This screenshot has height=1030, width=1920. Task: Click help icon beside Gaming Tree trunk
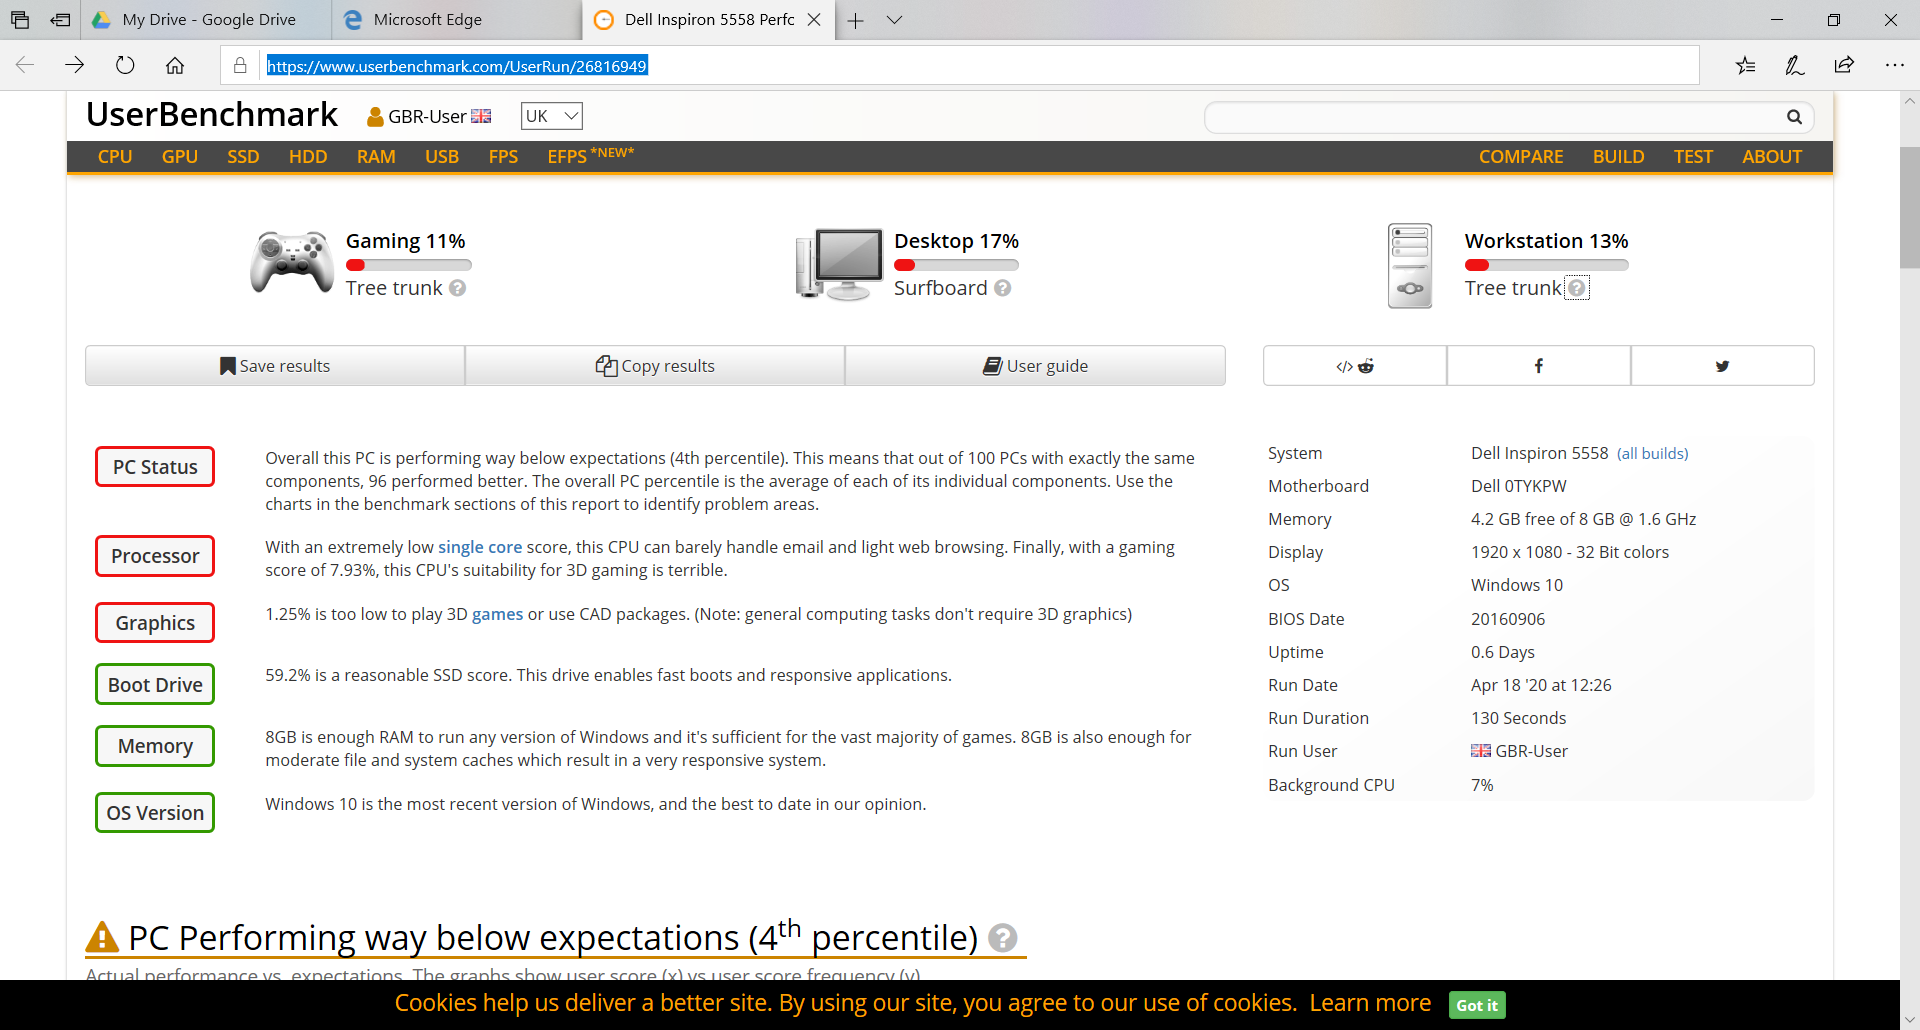point(457,288)
